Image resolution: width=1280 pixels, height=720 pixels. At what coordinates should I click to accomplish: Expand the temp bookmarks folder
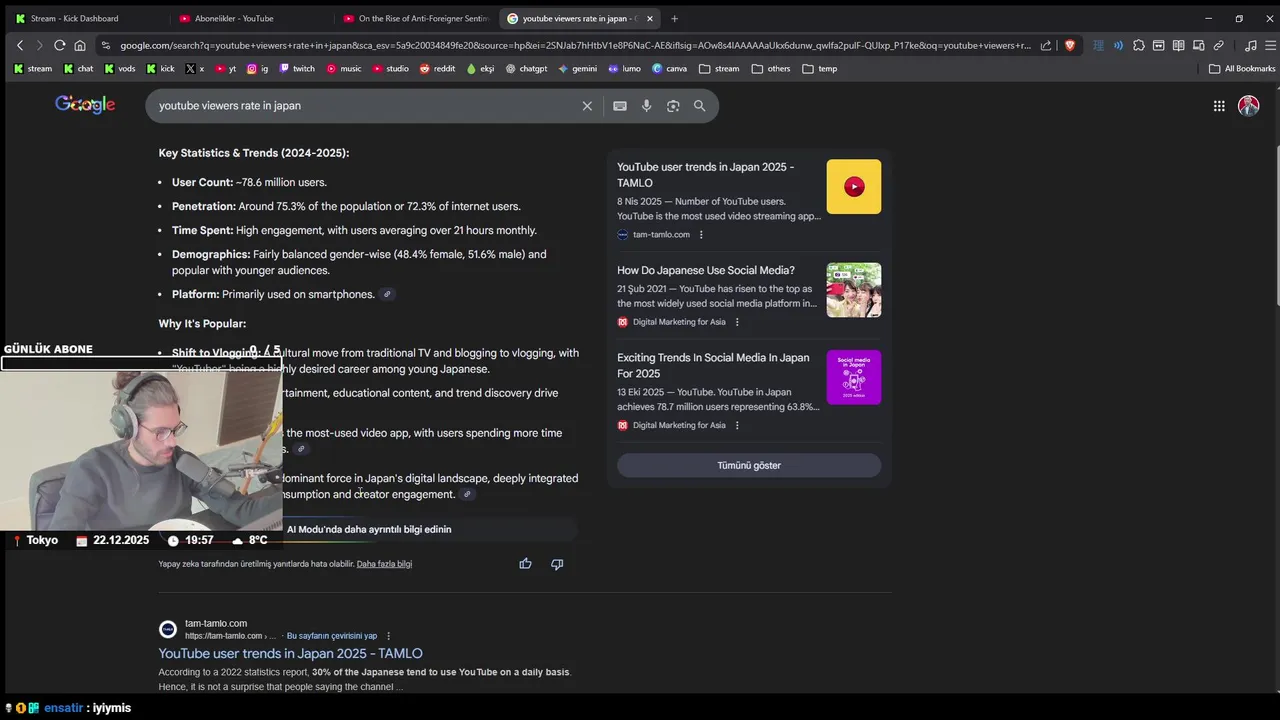[x=820, y=69]
